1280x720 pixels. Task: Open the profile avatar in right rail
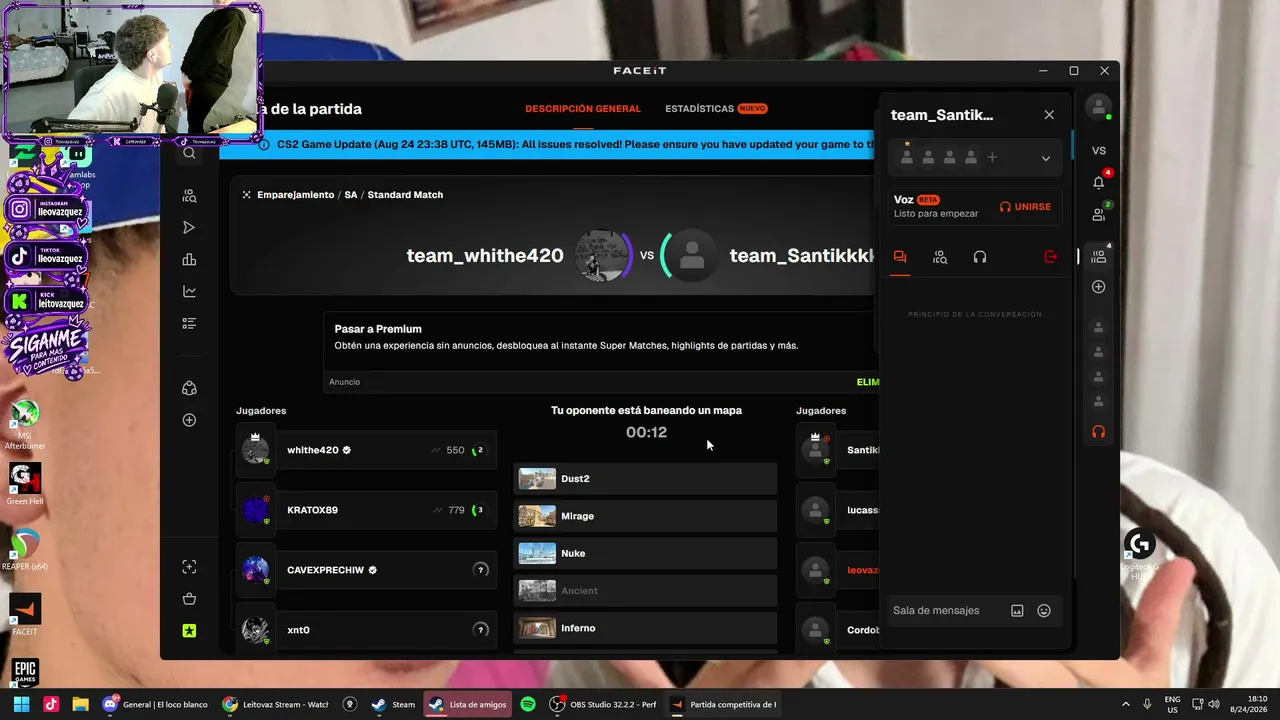[x=1099, y=107]
